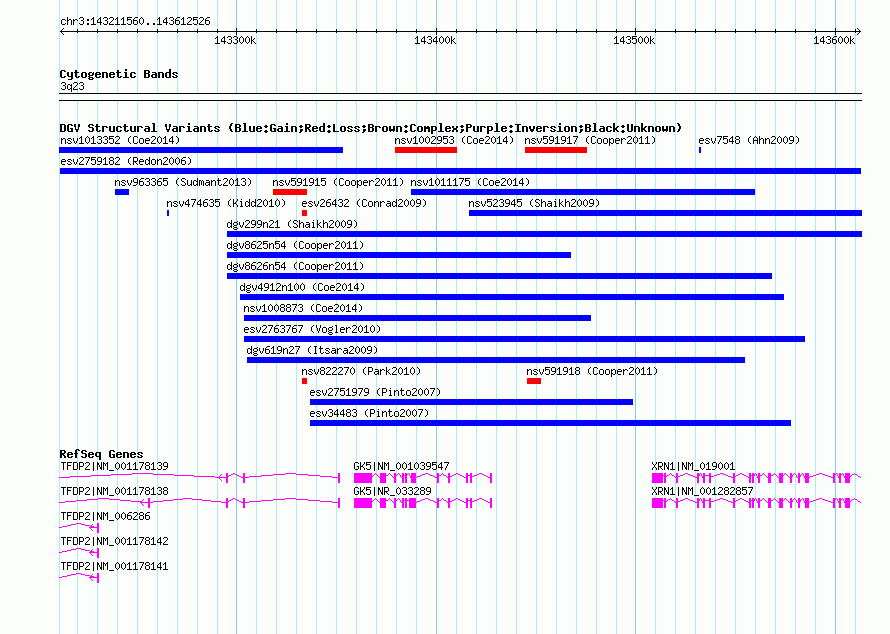Open the esv2759182 (Redon2006) variant label
This screenshot has height=634, width=890.
click(x=126, y=161)
